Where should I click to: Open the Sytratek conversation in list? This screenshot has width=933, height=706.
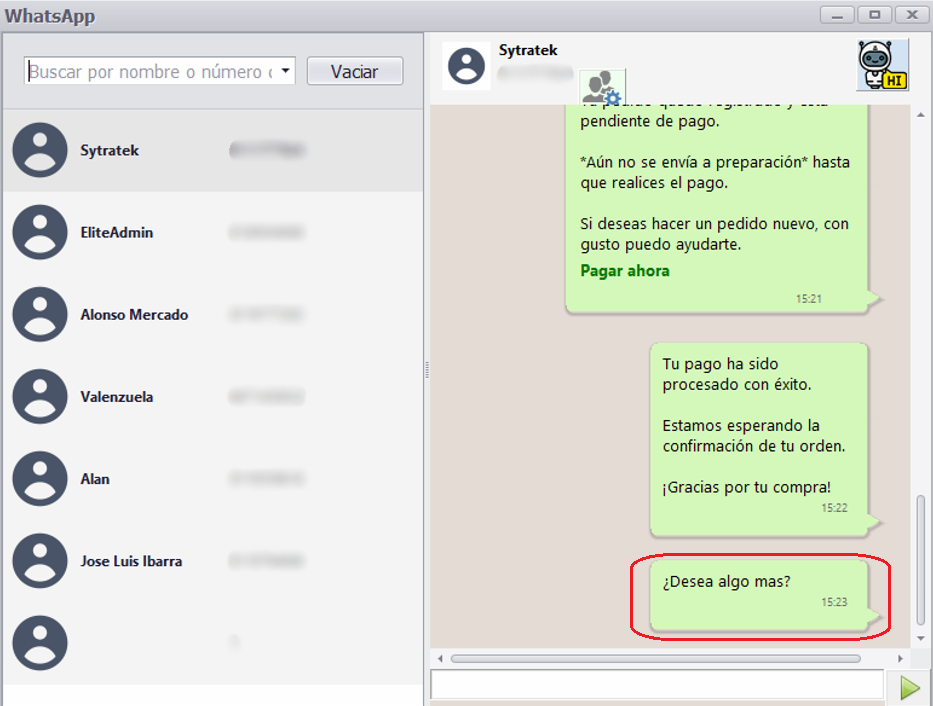pyautogui.click(x=110, y=151)
